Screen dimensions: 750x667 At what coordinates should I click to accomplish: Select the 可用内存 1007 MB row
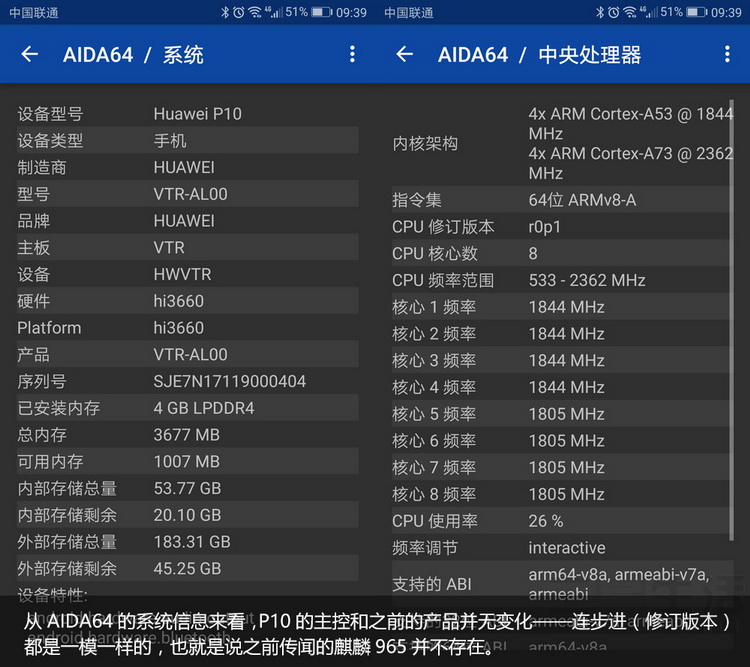point(188,462)
